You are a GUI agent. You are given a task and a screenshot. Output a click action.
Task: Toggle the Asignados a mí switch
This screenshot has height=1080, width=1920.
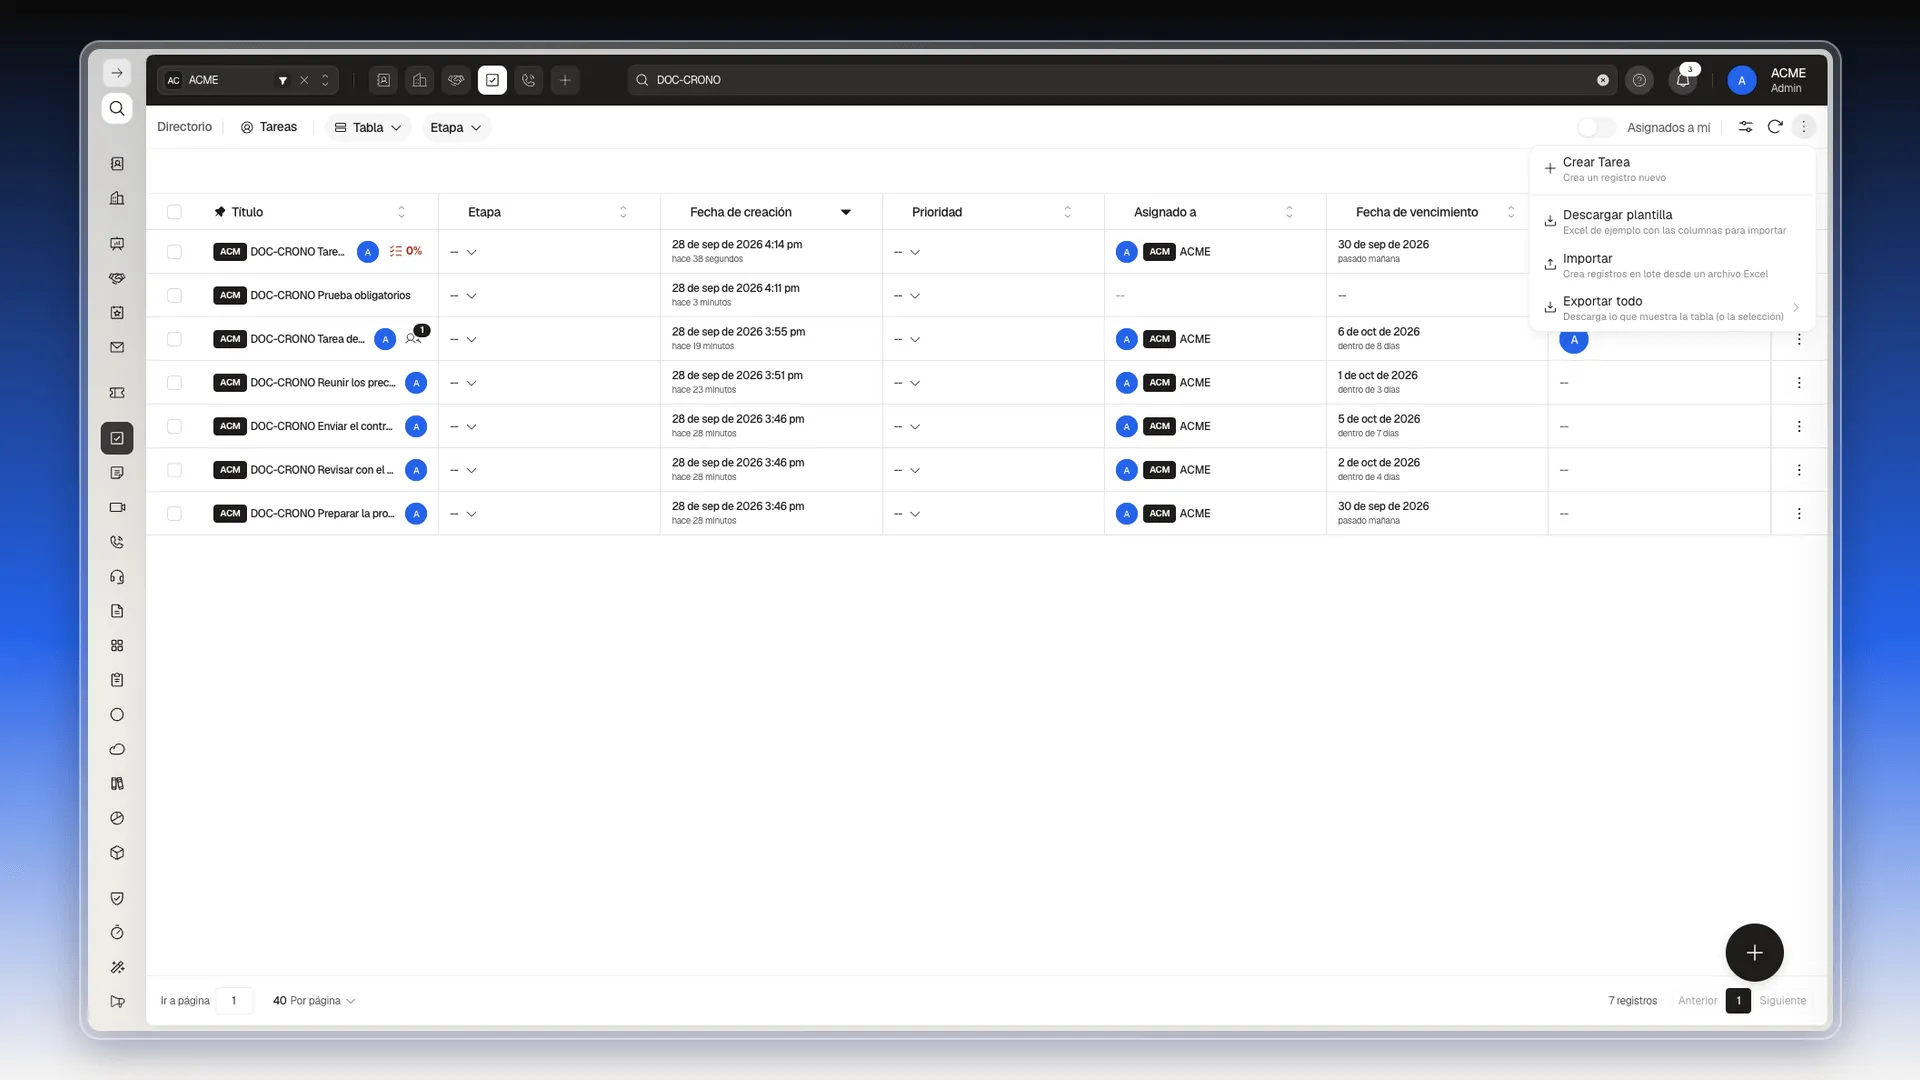point(1596,127)
